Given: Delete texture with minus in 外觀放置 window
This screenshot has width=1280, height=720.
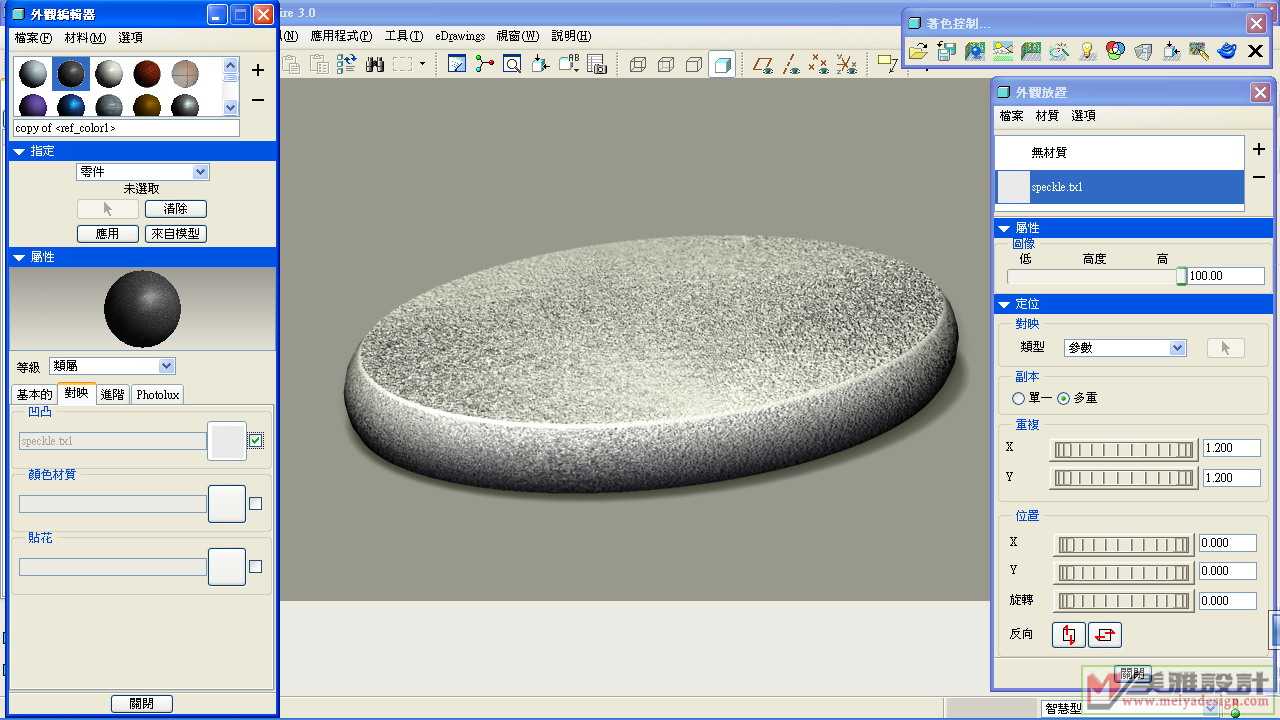Looking at the screenshot, I should tap(1259, 177).
